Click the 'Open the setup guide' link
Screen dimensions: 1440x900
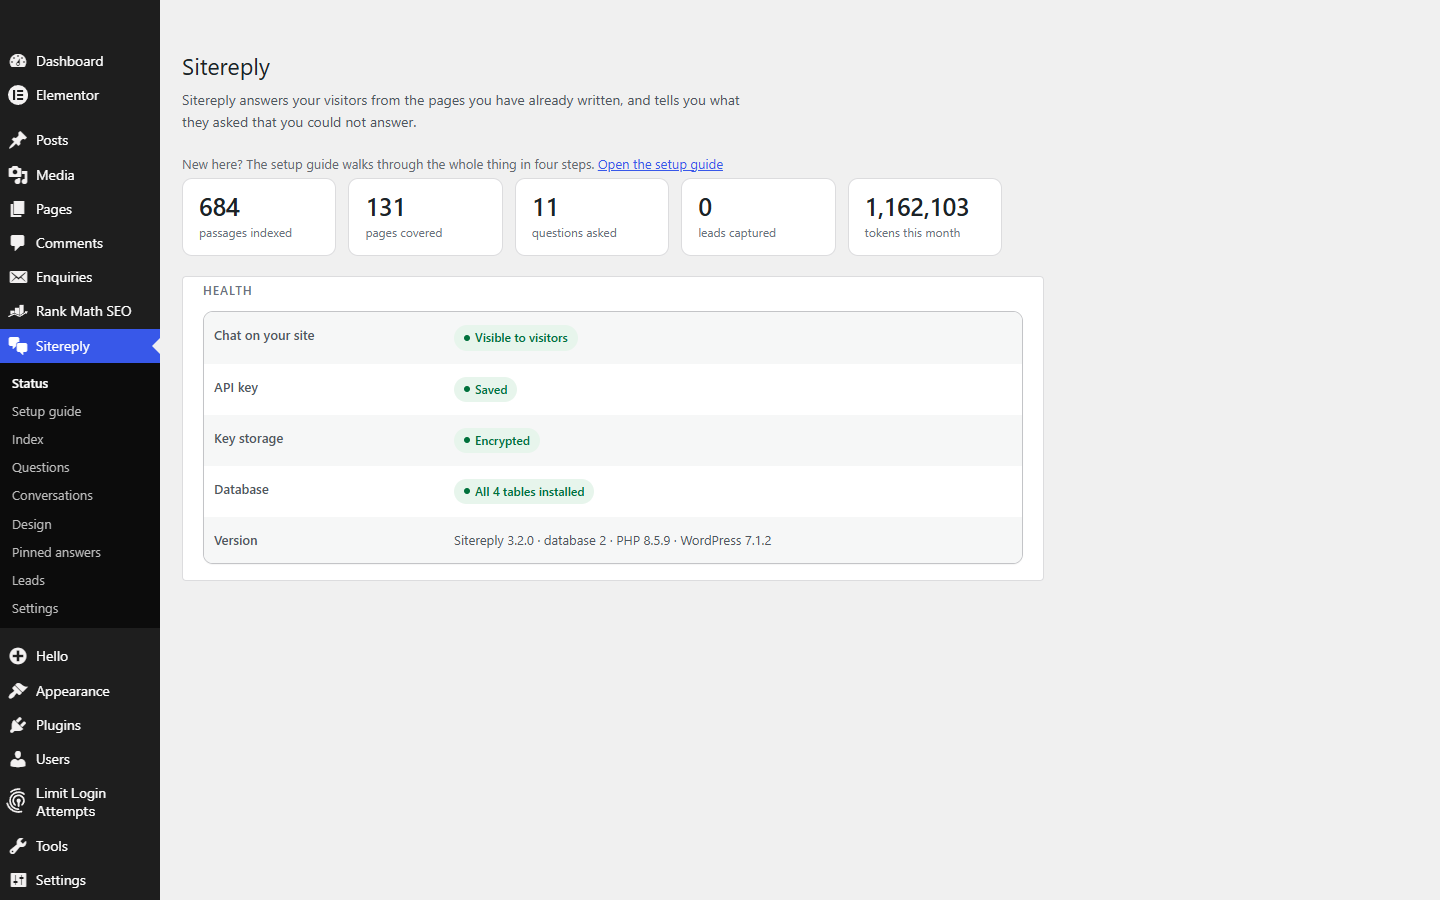[660, 164]
